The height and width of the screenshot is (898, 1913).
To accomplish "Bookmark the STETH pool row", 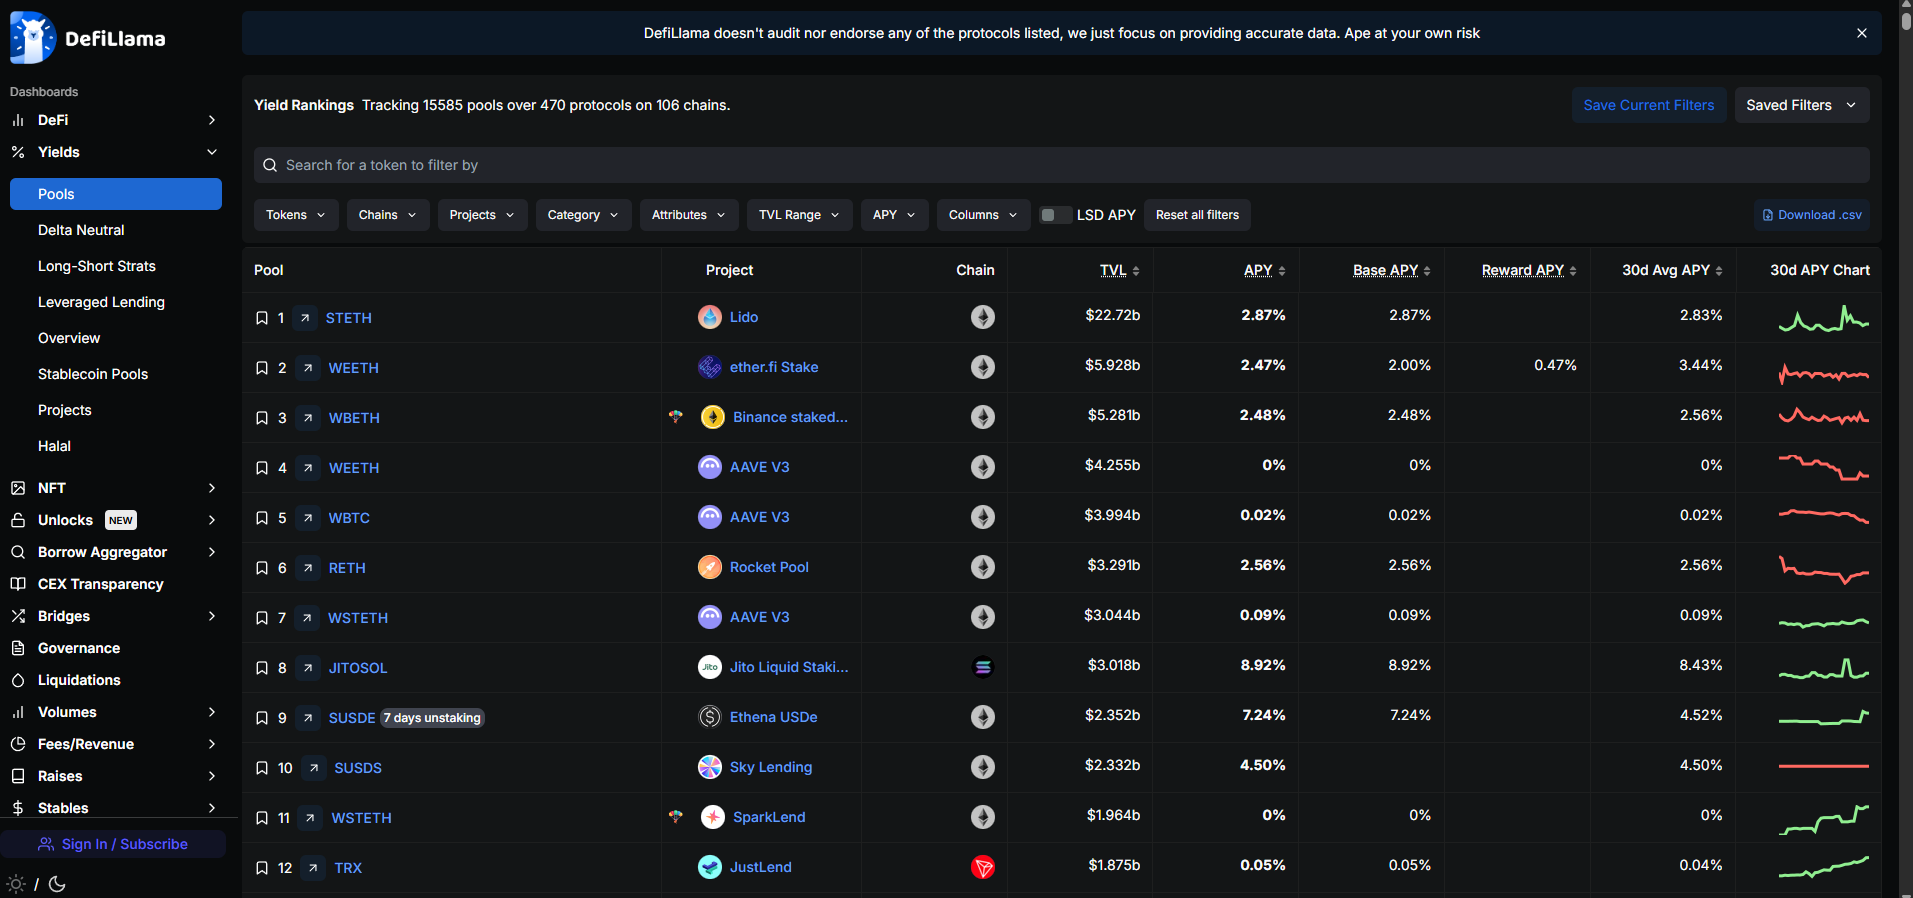I will [x=262, y=318].
